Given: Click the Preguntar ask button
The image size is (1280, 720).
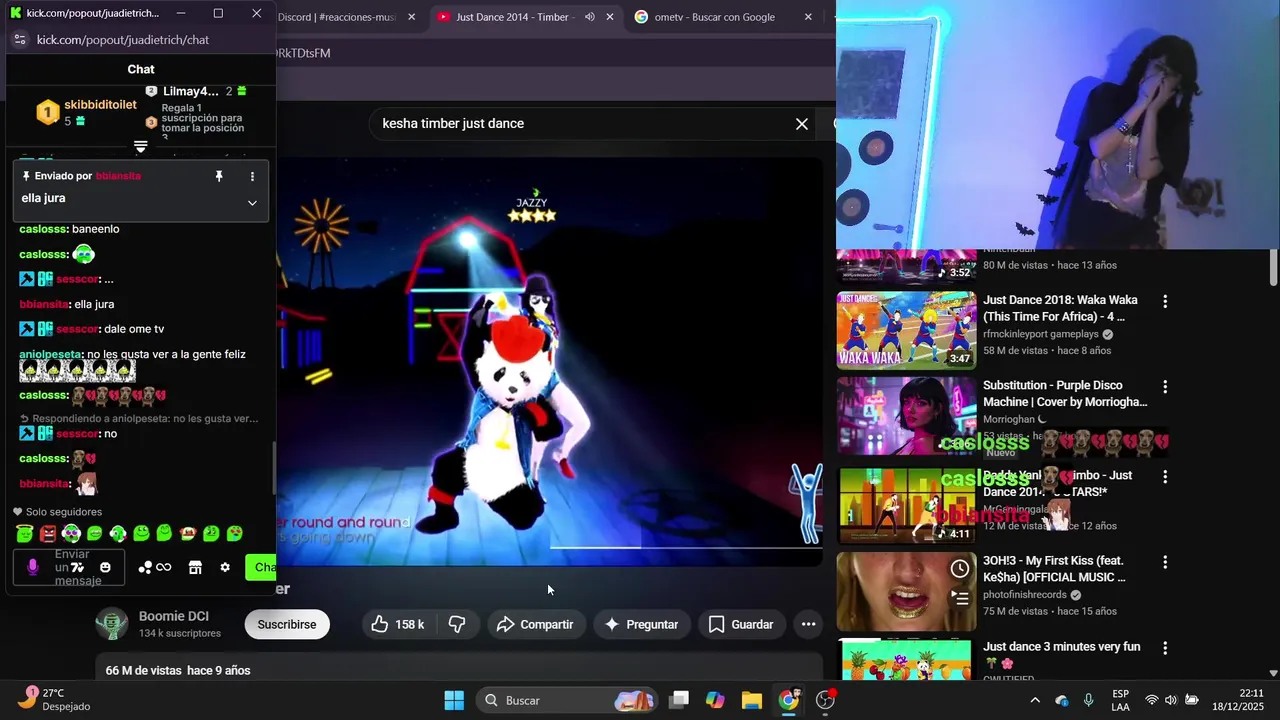Looking at the screenshot, I should (x=641, y=624).
